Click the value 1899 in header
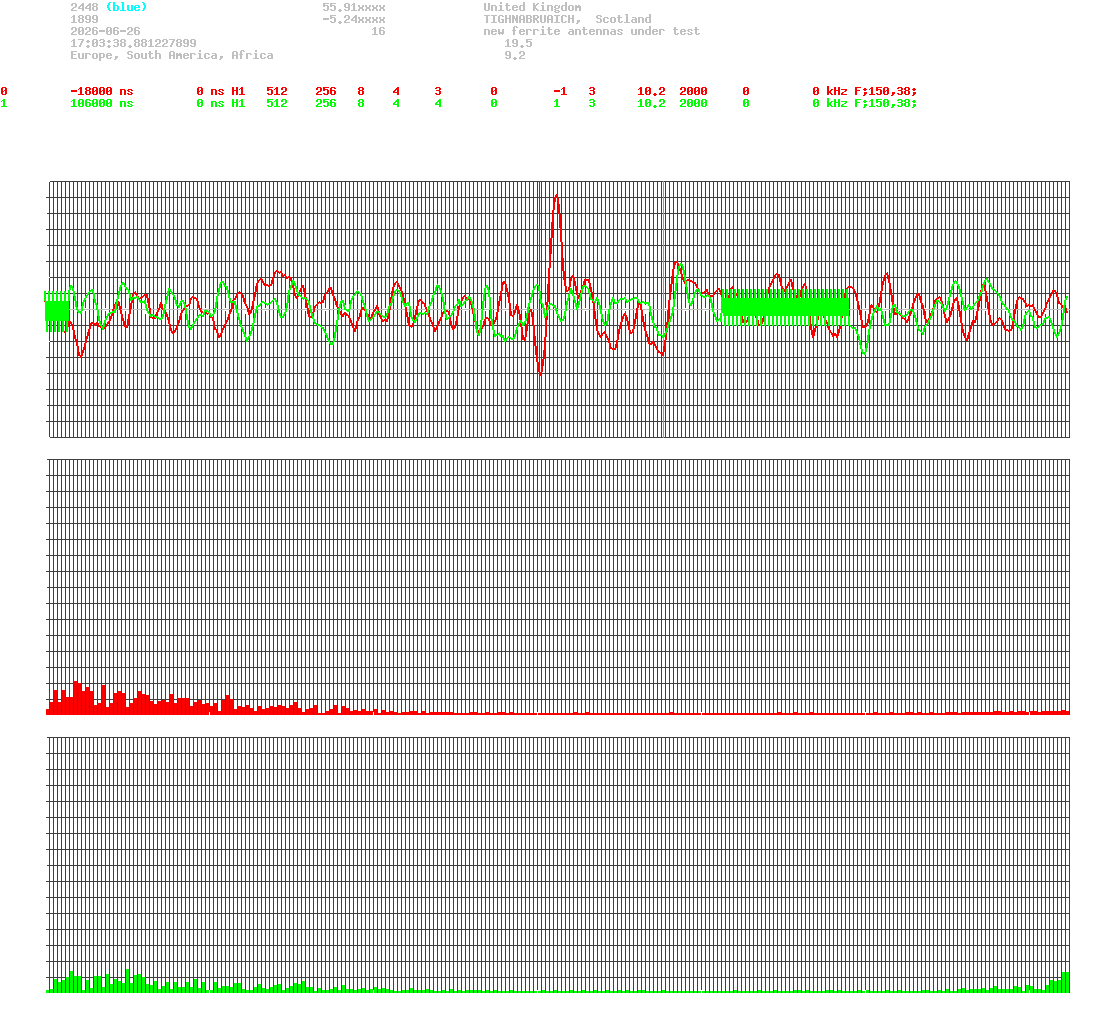 (84, 19)
